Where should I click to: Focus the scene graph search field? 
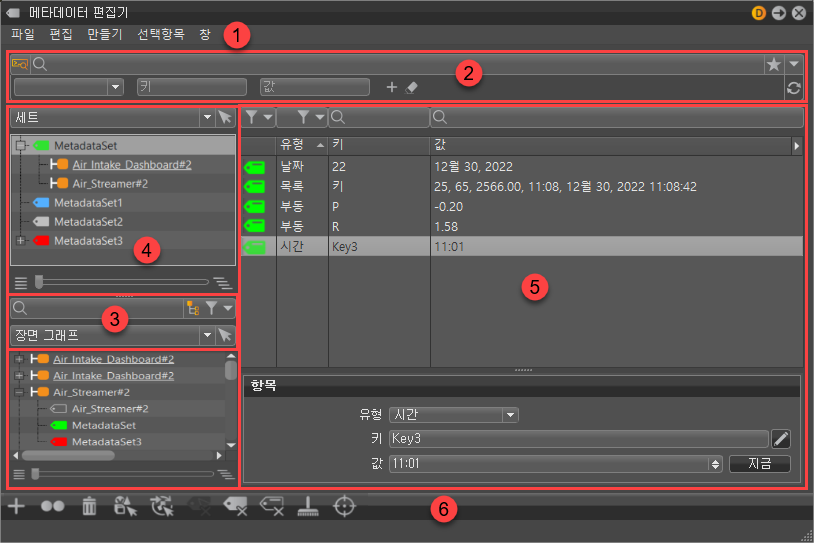[x=97, y=308]
